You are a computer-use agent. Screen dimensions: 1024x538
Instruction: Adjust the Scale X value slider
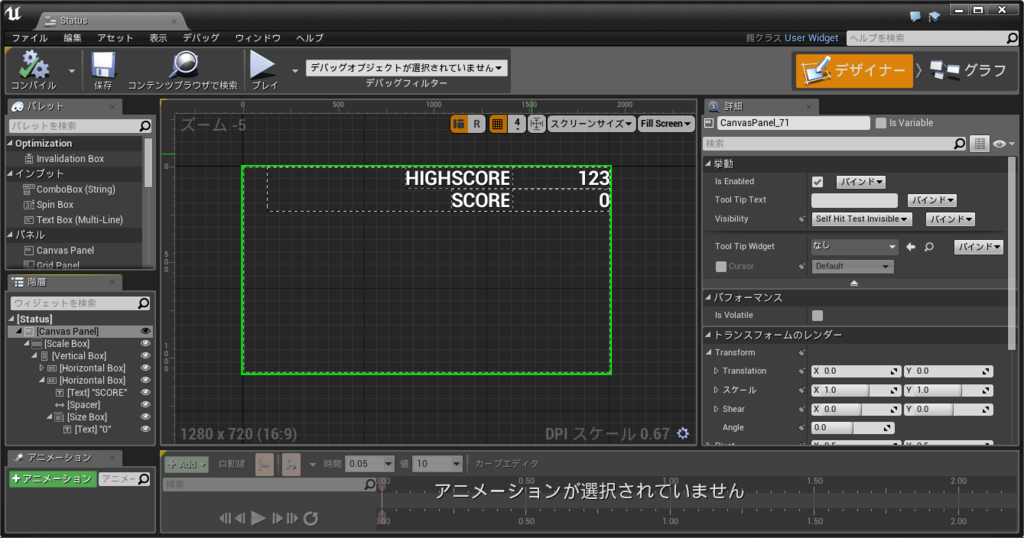click(856, 390)
